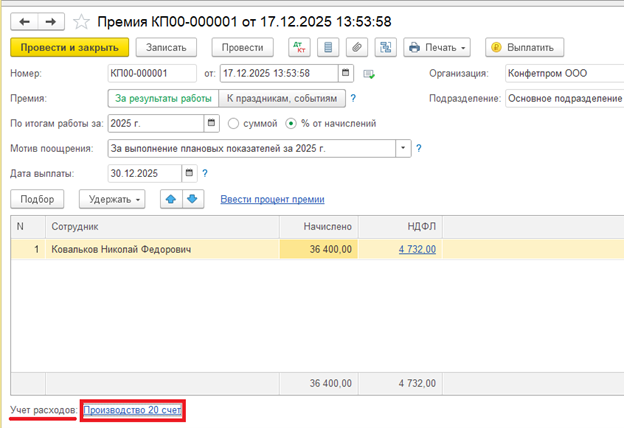624x428 pixels.
Task: Open the Ввести процент премии link
Action: click(272, 199)
